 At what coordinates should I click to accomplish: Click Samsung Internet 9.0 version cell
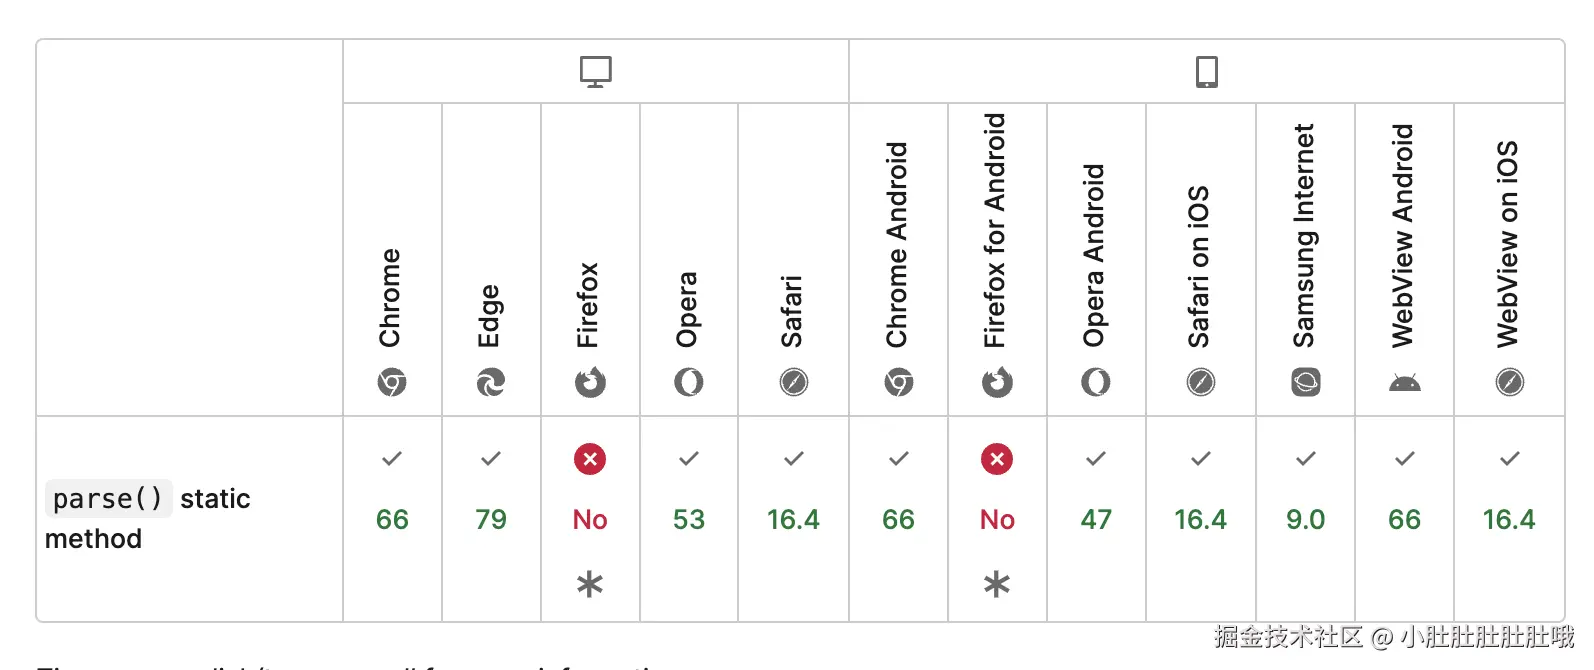click(1305, 519)
